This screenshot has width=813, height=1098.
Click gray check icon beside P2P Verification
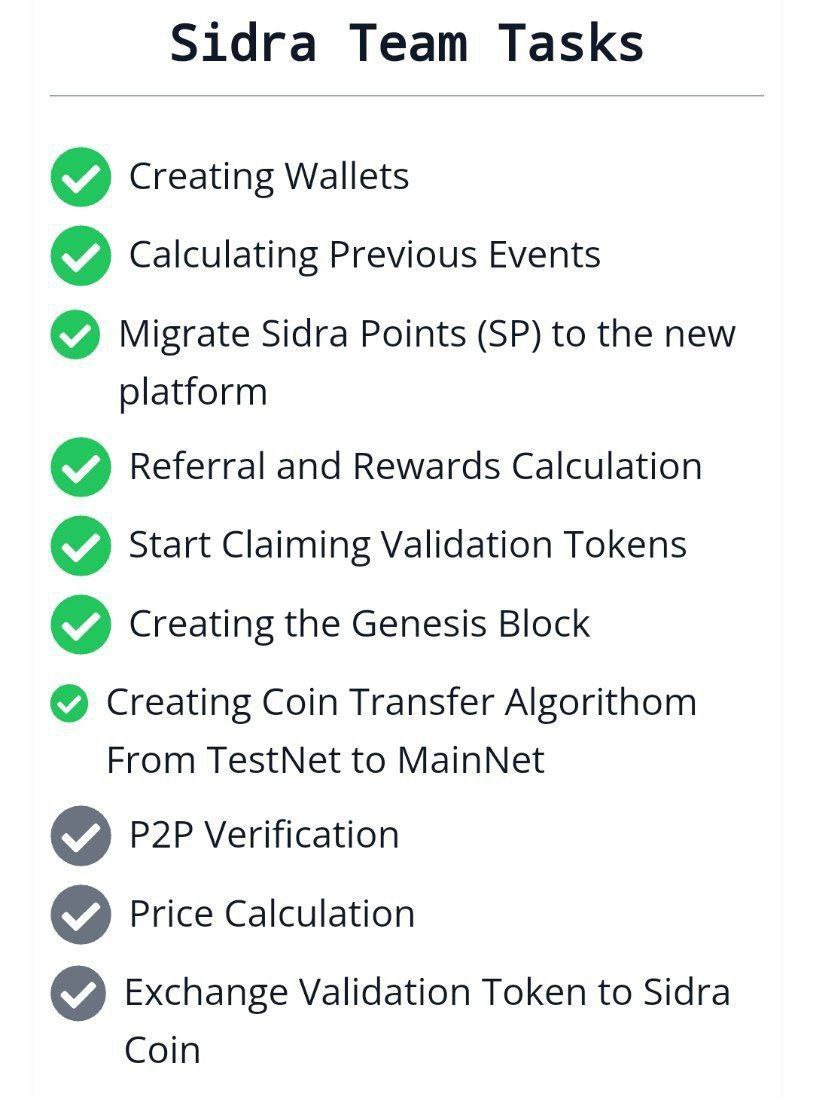pos(81,835)
